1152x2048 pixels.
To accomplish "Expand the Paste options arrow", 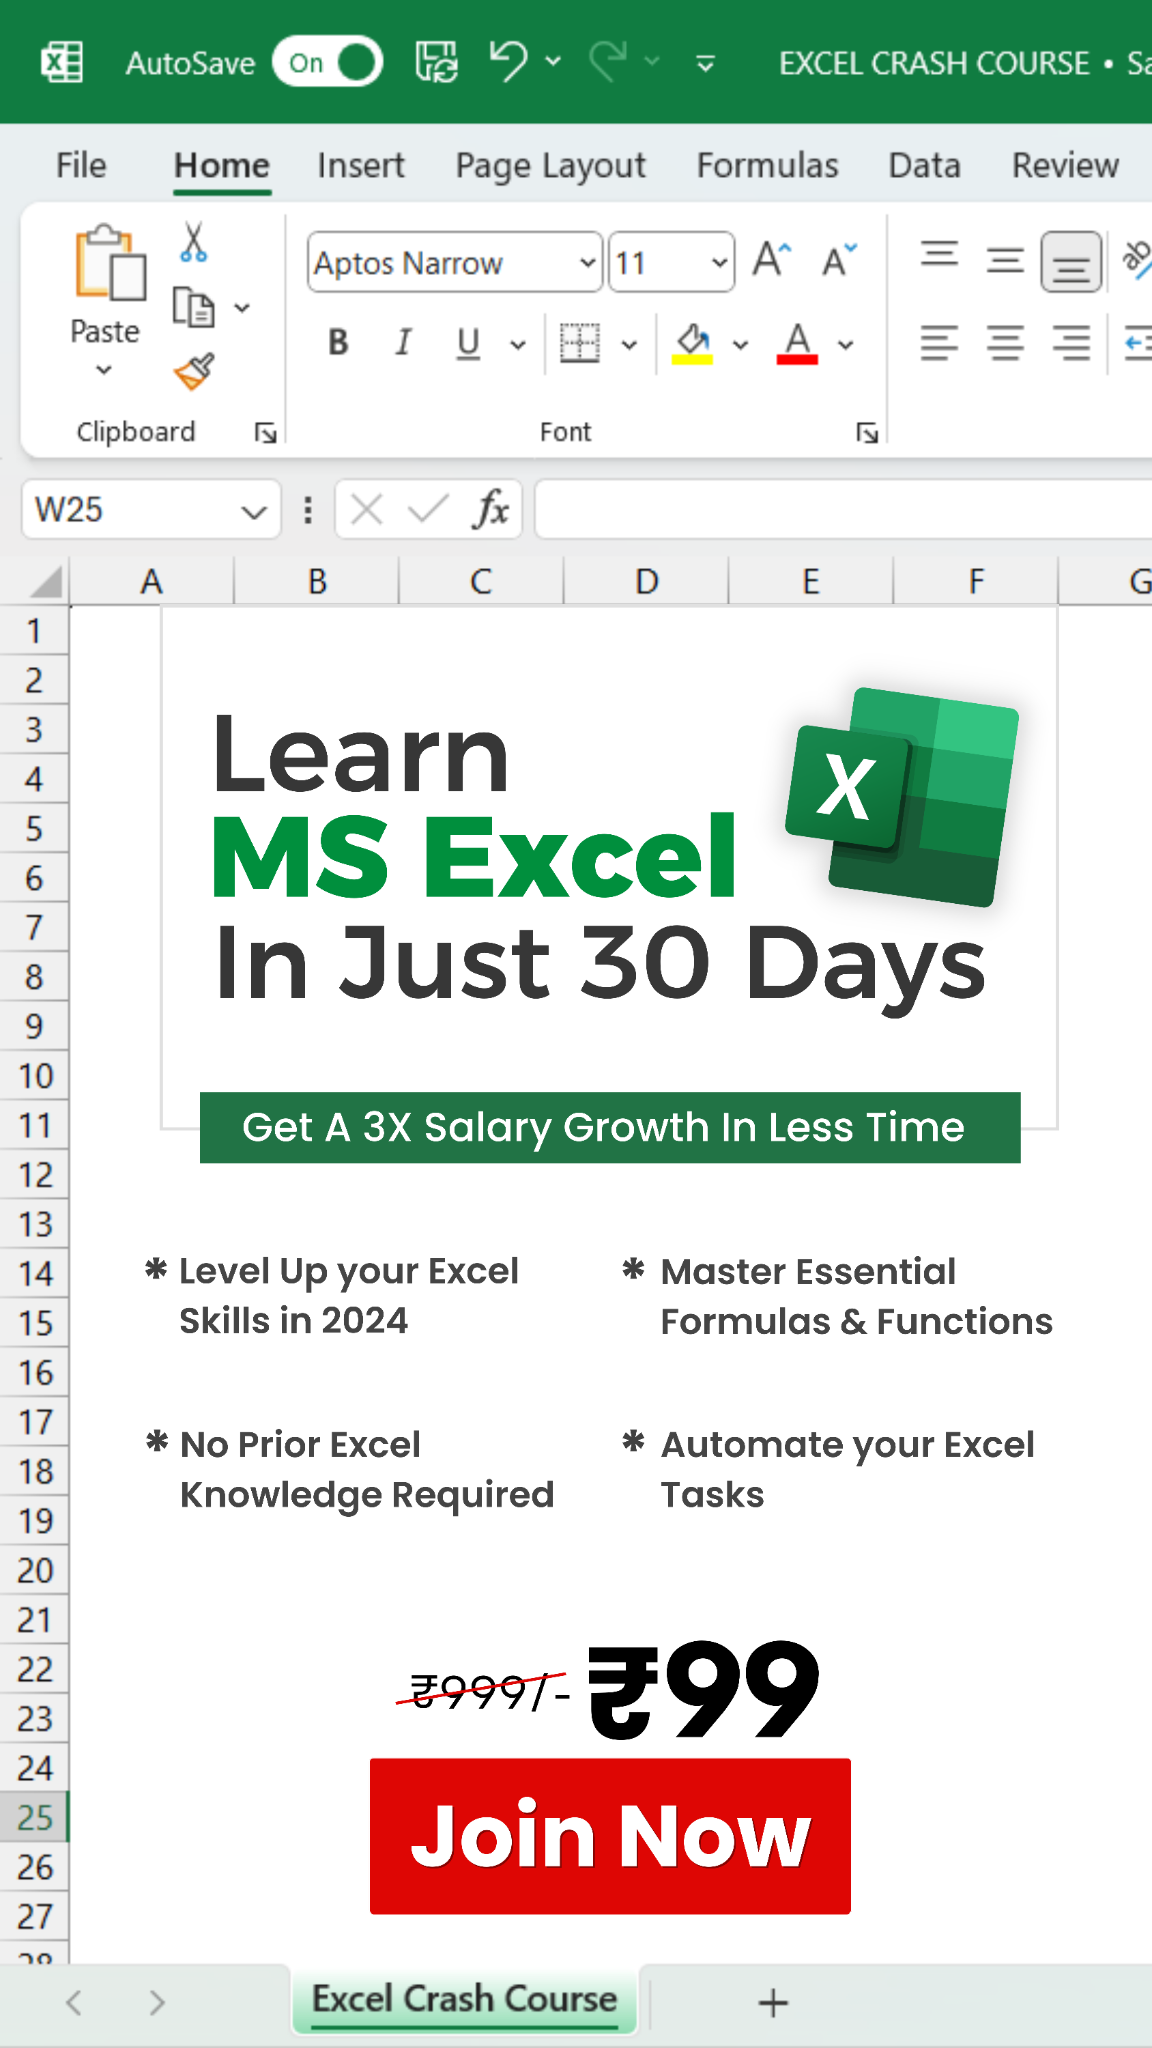I will pos(104,370).
